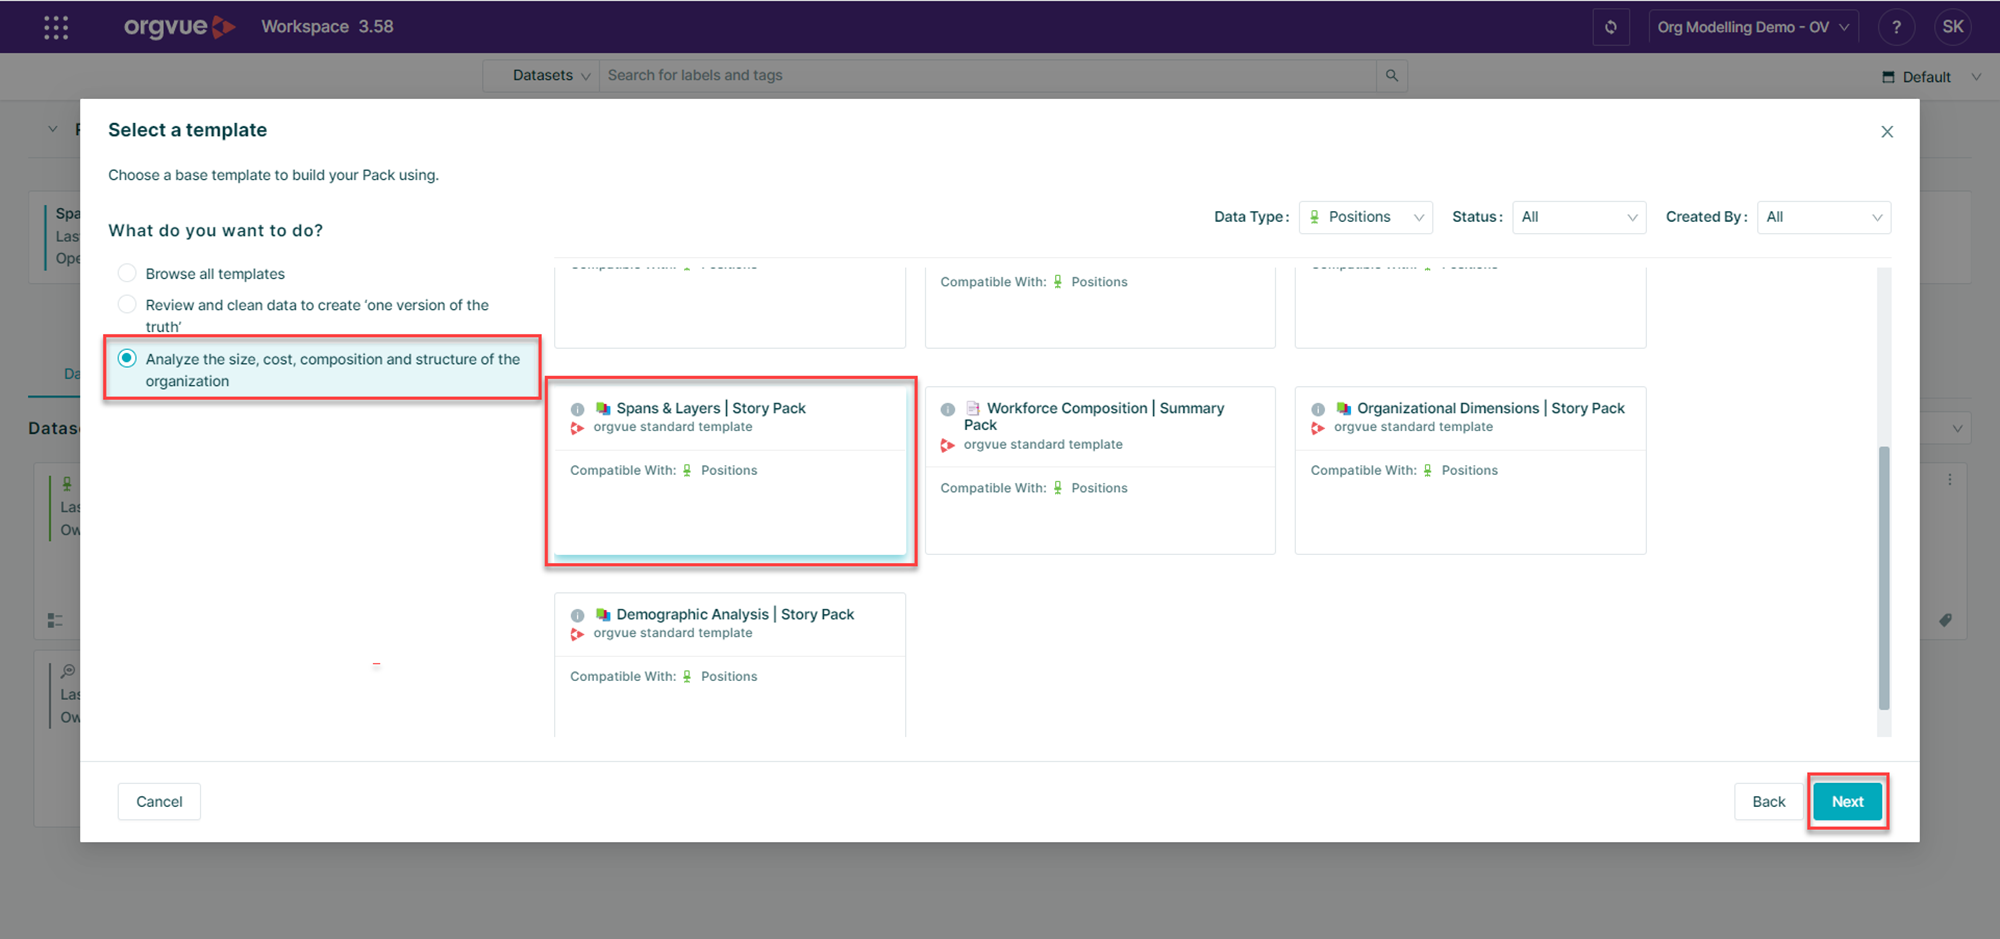Click Story Pack icon on Spans & Layers card
The image size is (2000, 939).
click(x=603, y=408)
